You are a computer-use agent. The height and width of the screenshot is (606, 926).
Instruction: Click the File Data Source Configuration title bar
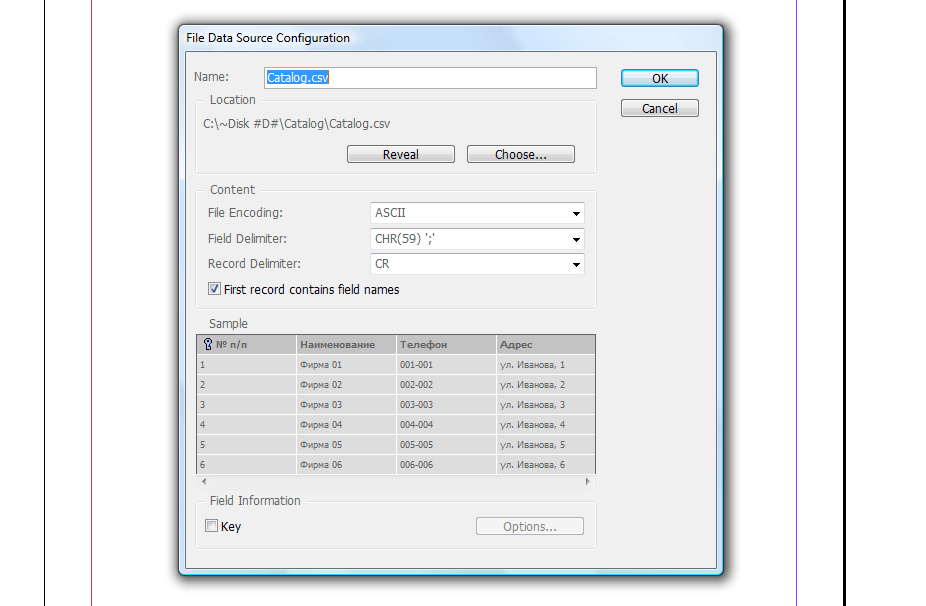(451, 38)
